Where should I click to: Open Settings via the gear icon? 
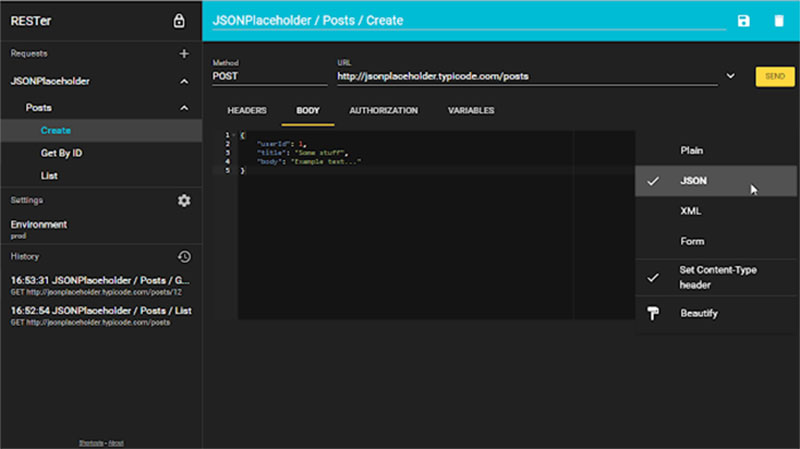click(x=184, y=201)
